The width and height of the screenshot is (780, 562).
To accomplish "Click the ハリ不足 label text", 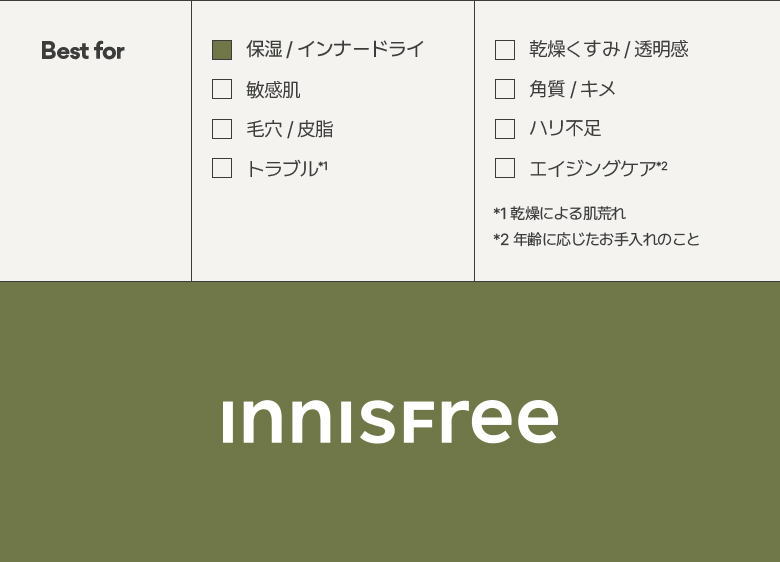I will (x=565, y=128).
